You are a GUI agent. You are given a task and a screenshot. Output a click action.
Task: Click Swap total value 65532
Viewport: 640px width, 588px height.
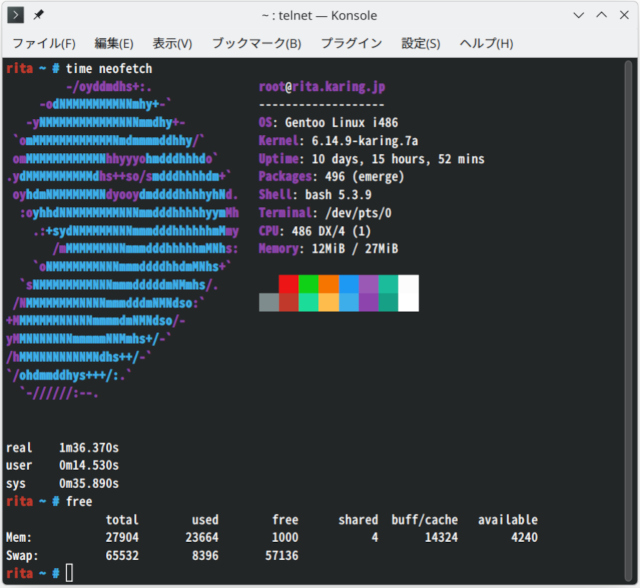(x=122, y=555)
